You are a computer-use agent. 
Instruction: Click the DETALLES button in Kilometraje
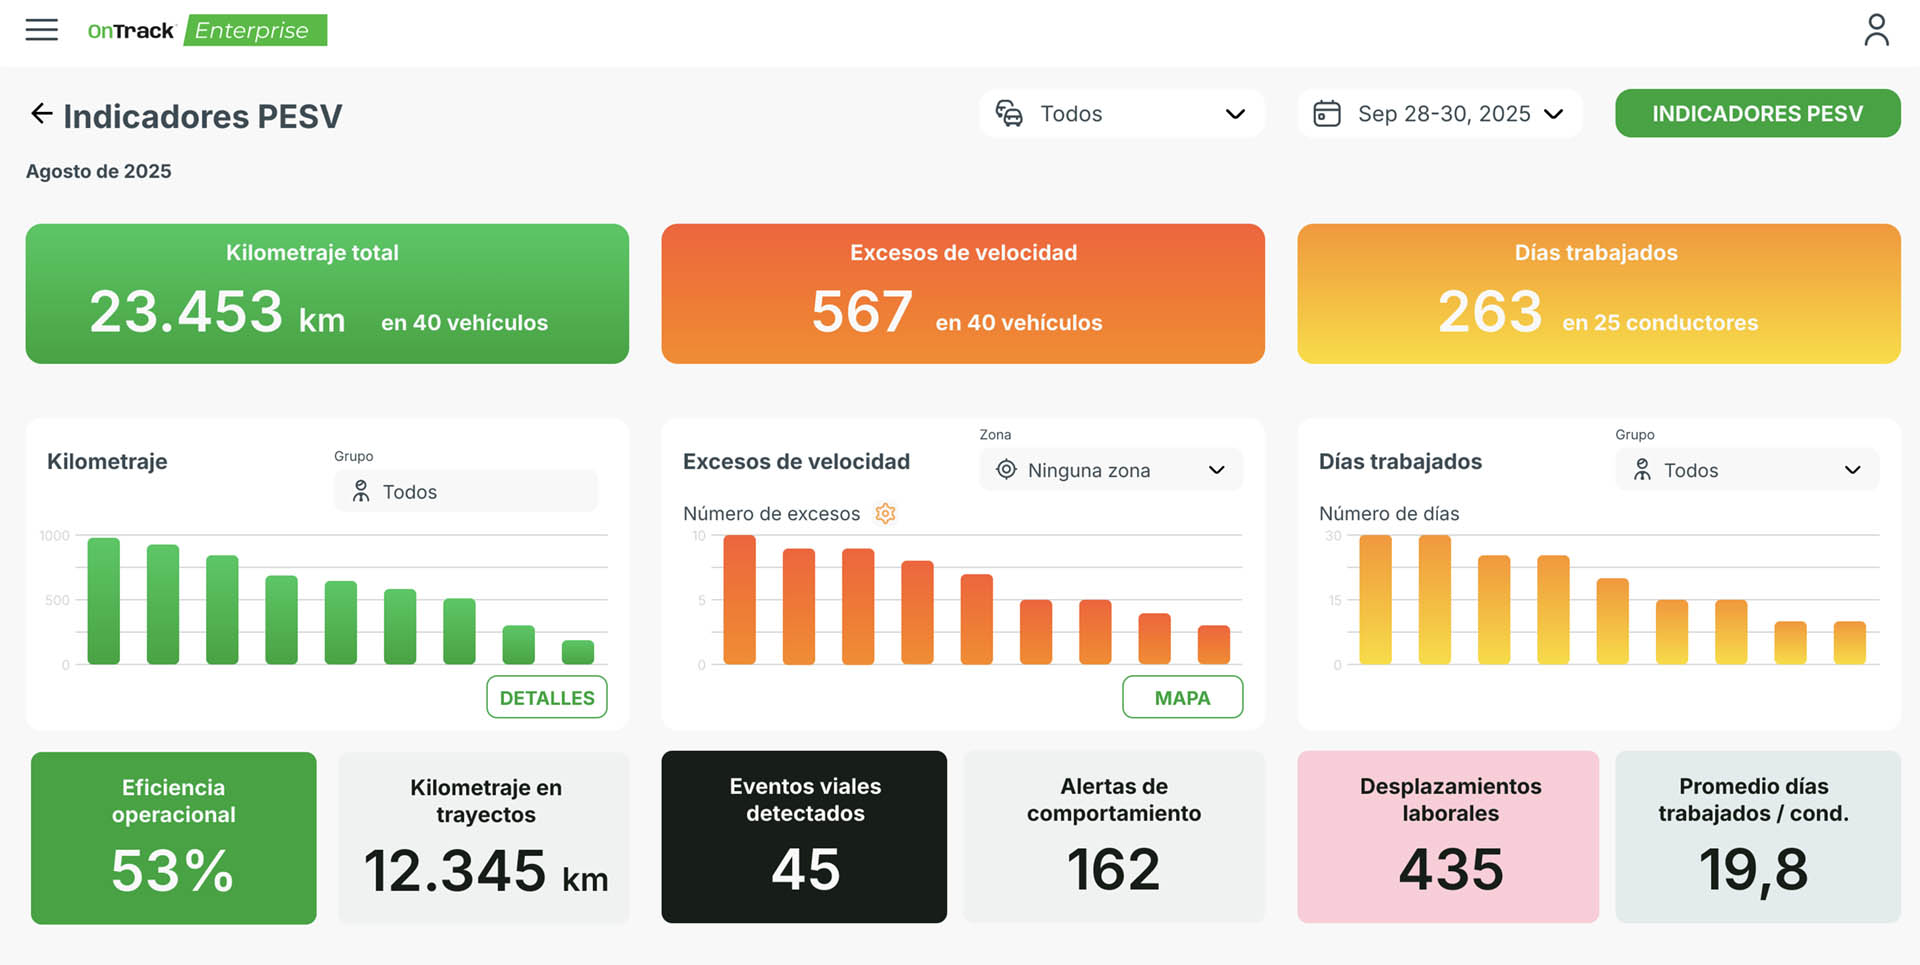(546, 697)
